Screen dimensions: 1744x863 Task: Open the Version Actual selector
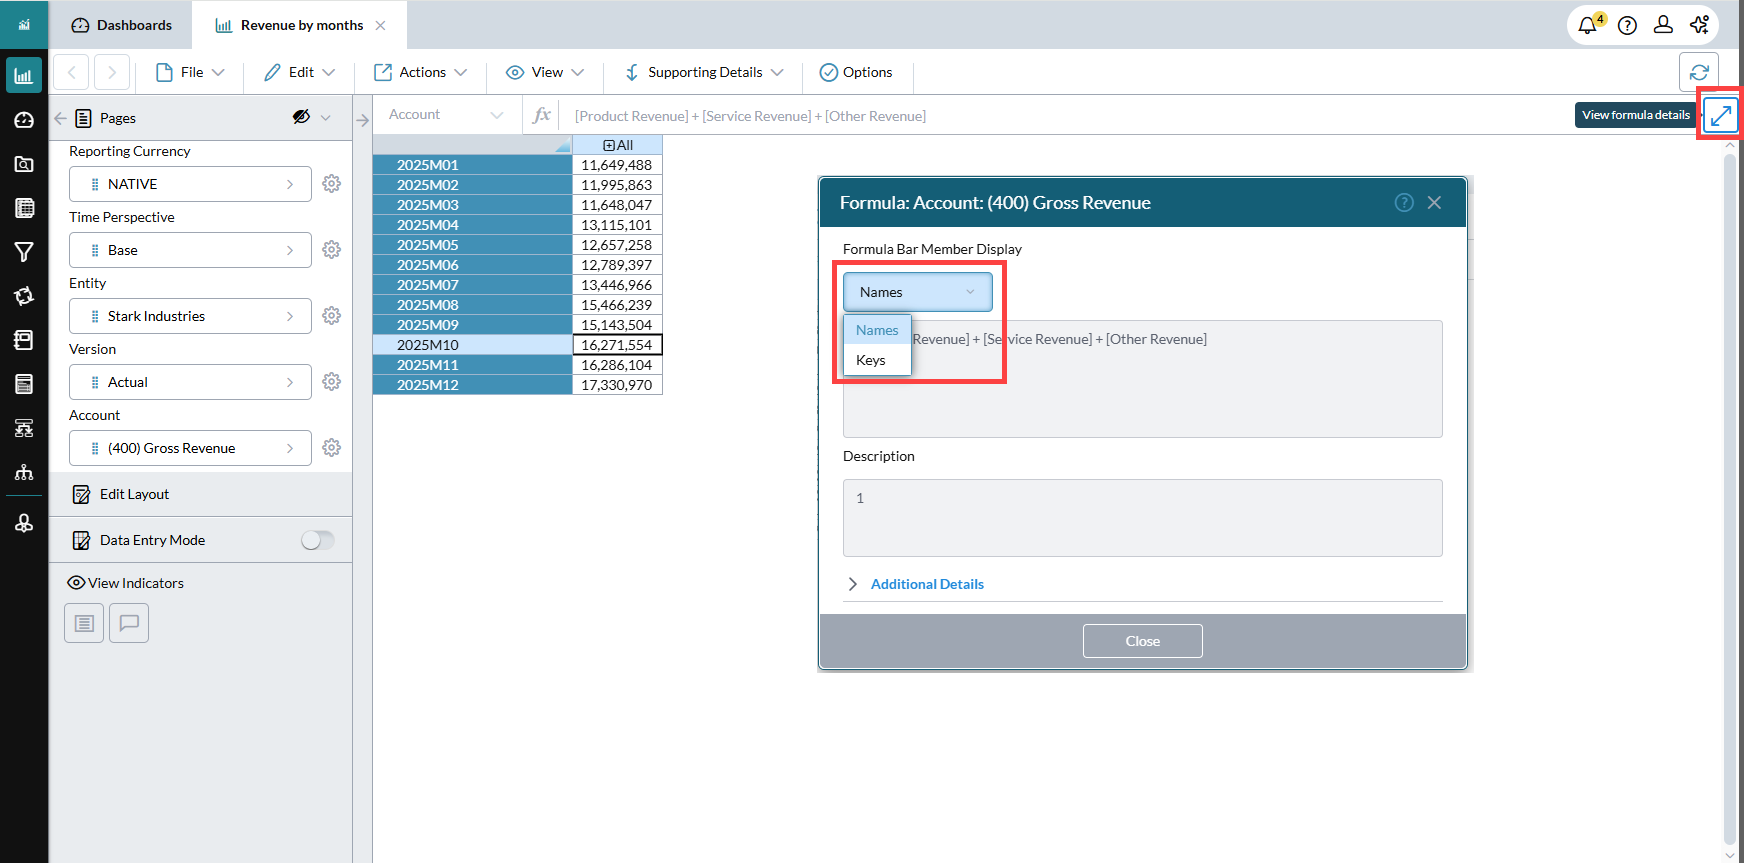pos(190,382)
